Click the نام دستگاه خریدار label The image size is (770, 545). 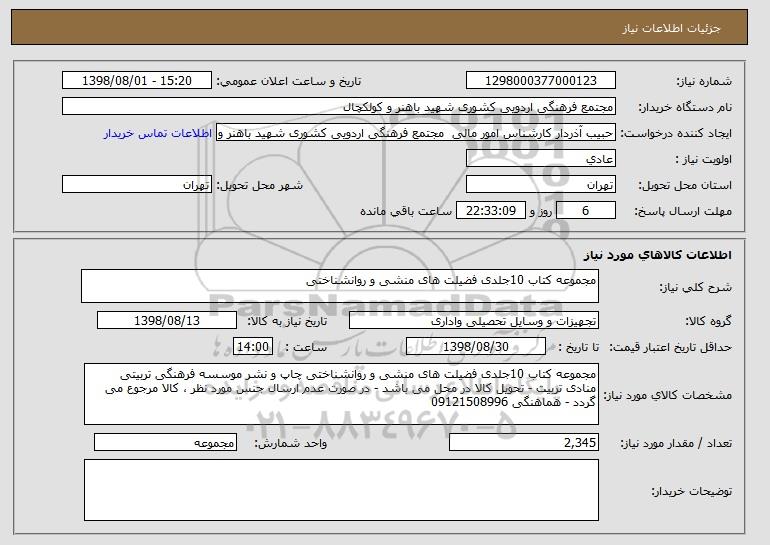pos(685,107)
